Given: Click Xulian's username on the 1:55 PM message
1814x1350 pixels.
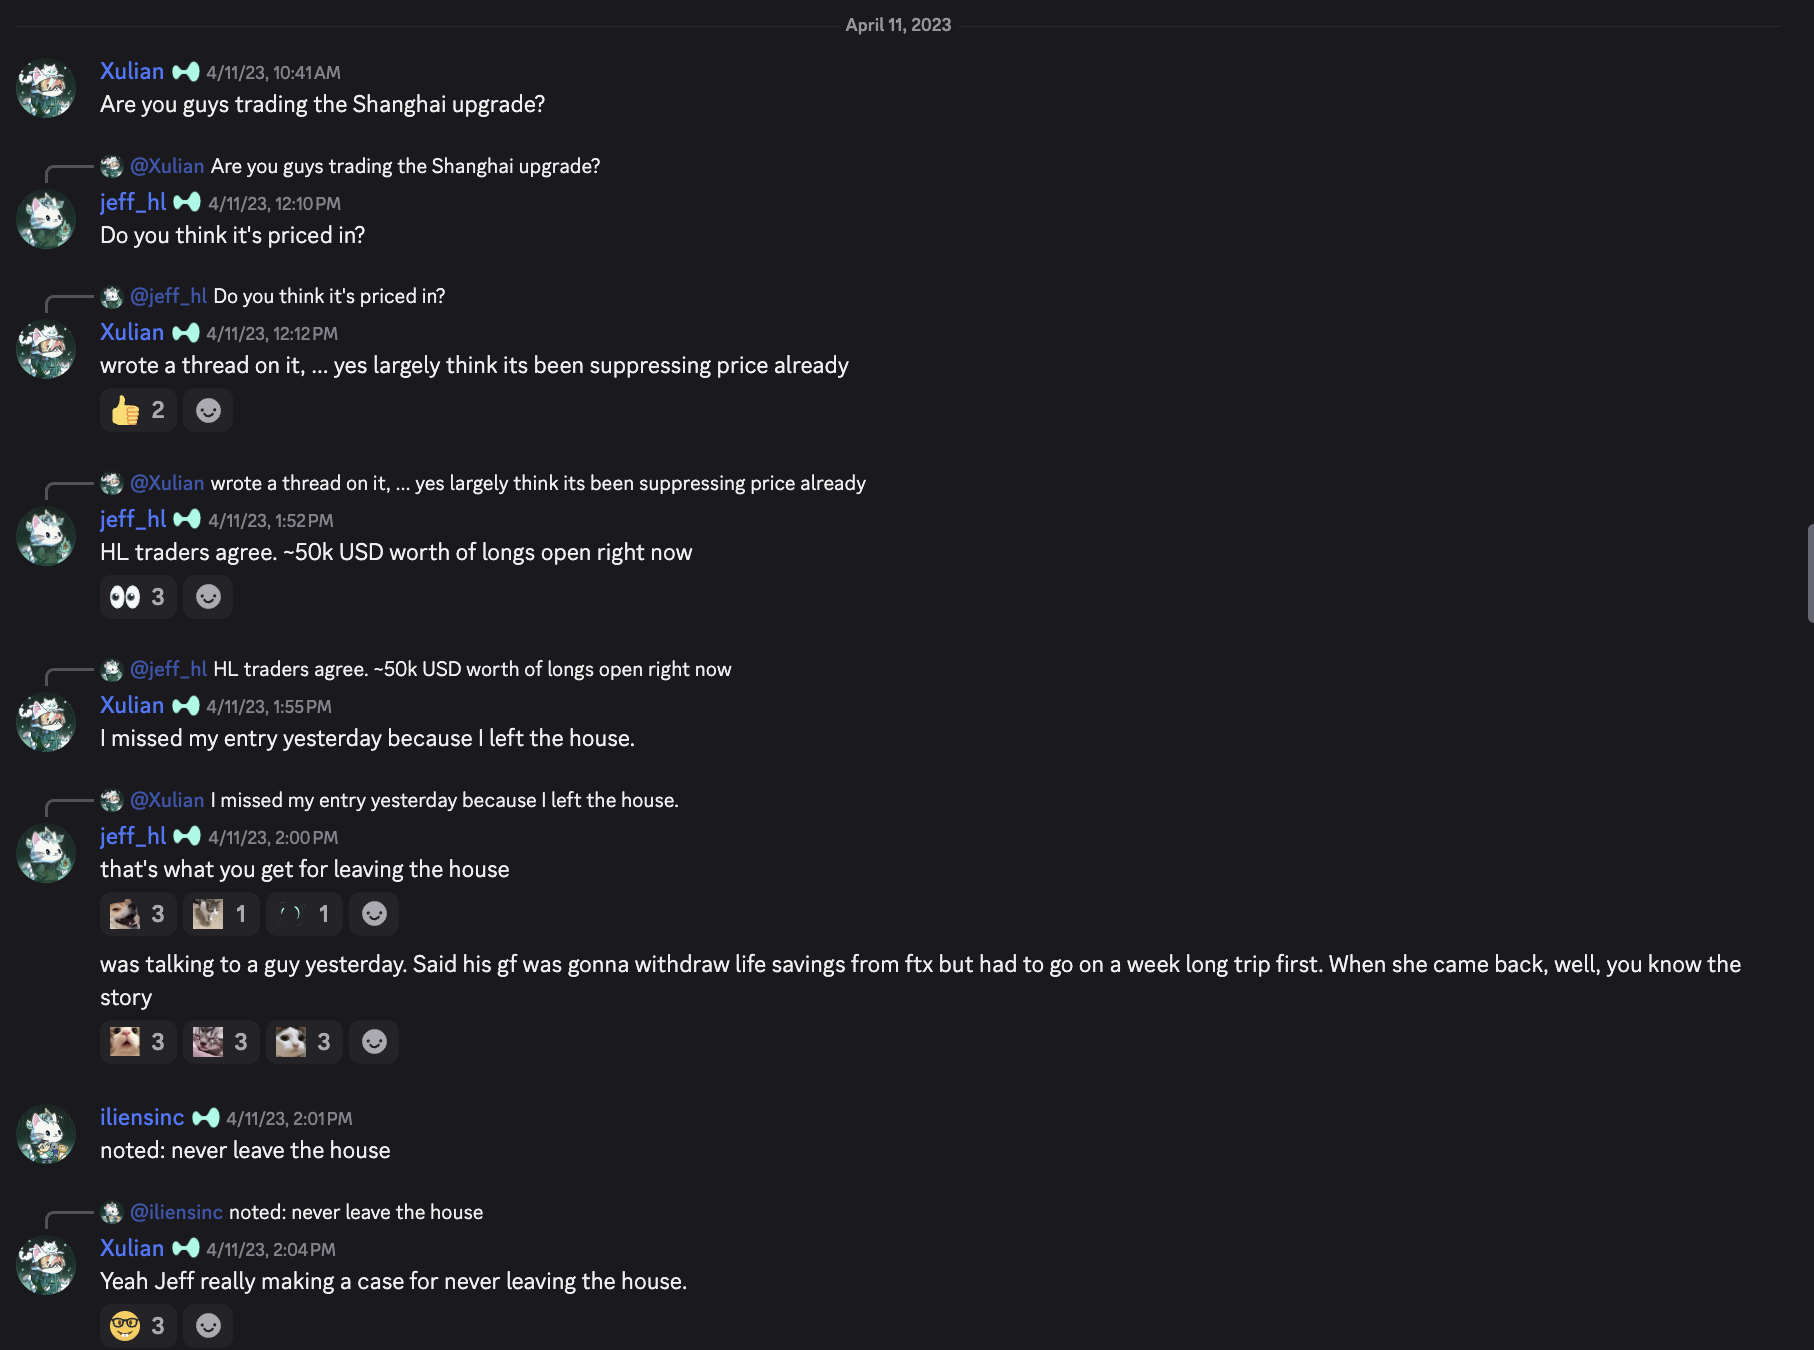Looking at the screenshot, I should click(132, 705).
